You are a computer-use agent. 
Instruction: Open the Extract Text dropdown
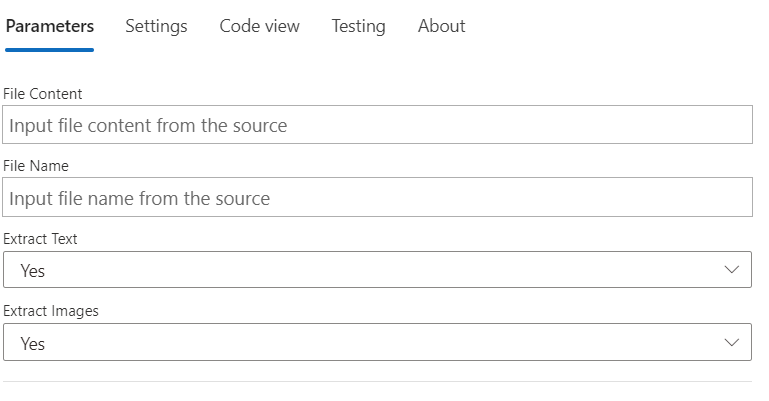pos(377,270)
